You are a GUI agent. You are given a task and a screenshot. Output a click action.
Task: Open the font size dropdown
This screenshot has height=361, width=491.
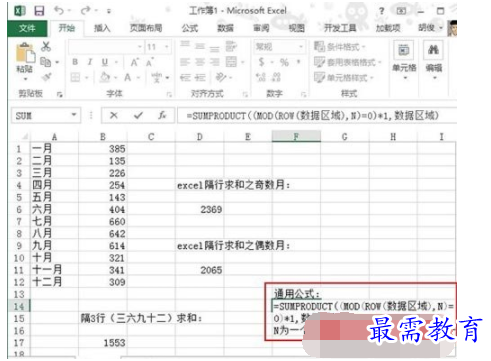[x=166, y=47]
